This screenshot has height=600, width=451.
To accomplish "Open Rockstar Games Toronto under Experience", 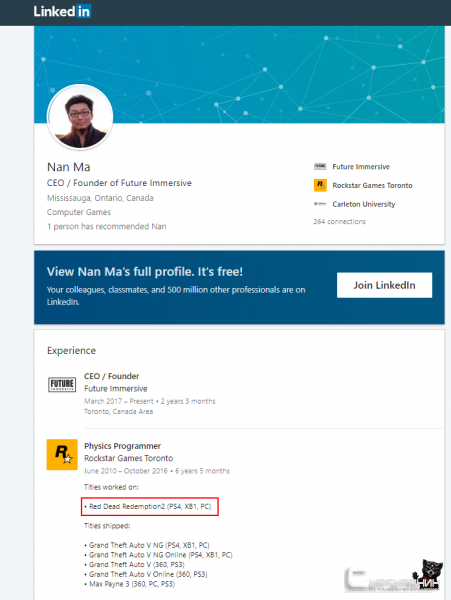I will (x=129, y=458).
